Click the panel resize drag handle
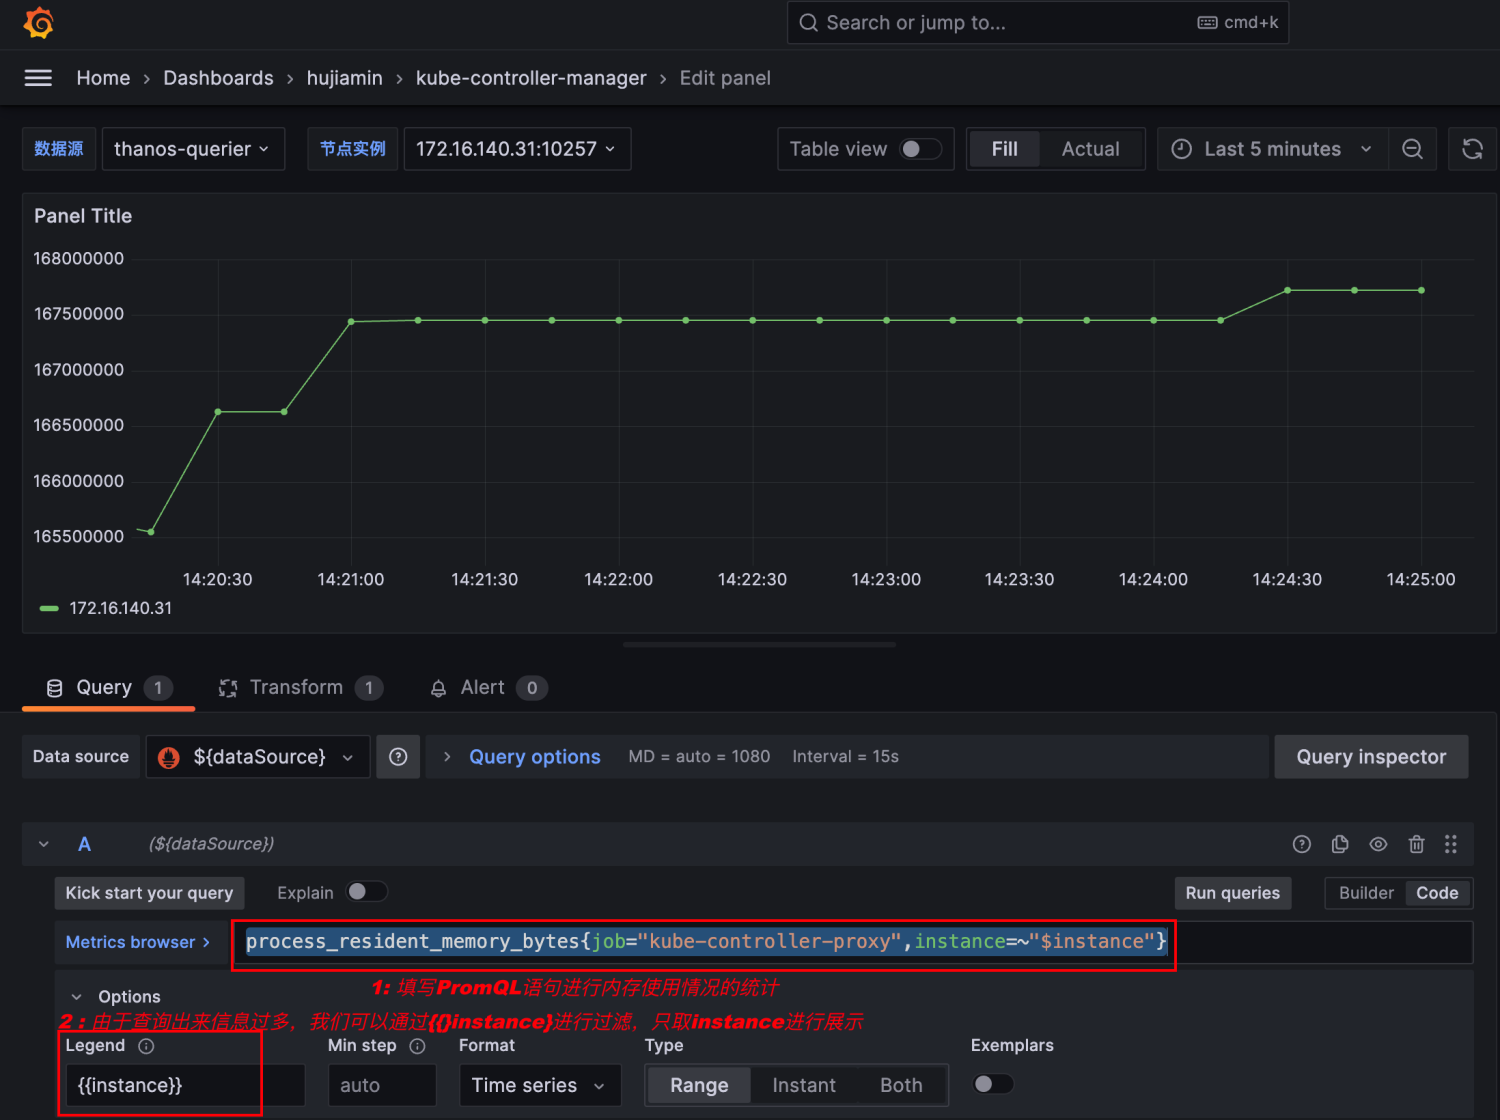 [x=759, y=645]
